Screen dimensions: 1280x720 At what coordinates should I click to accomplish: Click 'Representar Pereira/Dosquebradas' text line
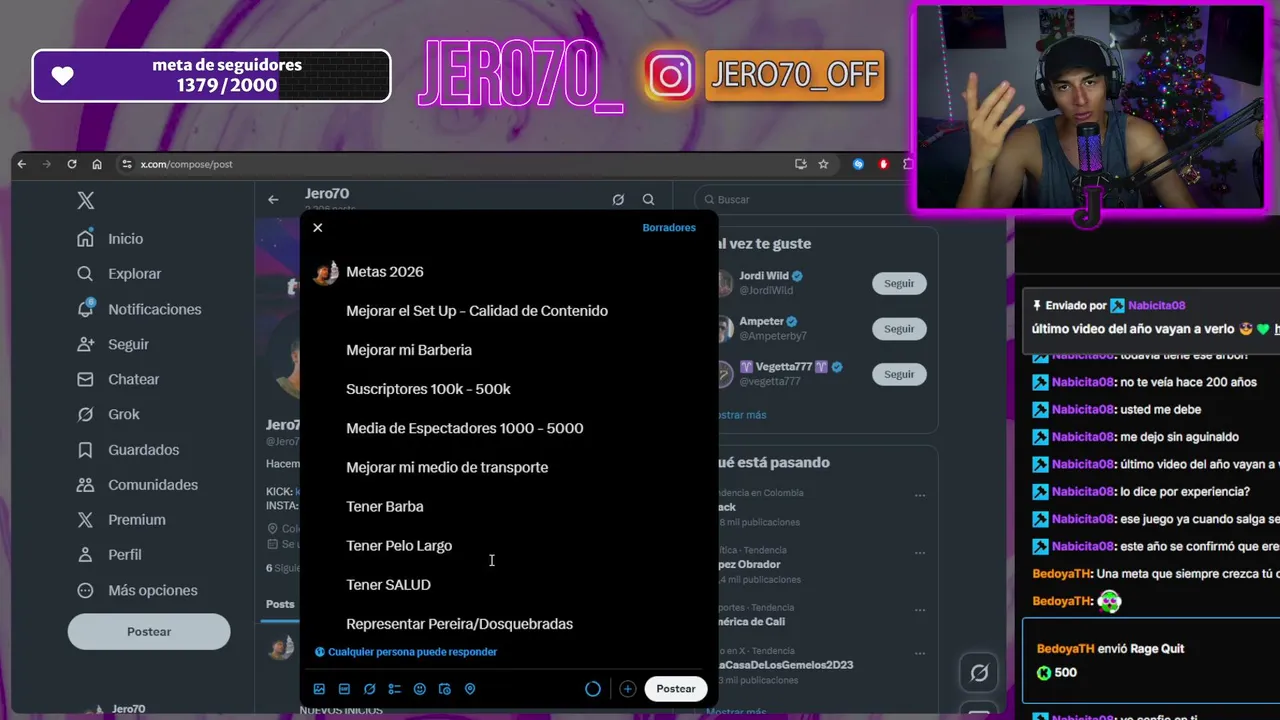(459, 624)
